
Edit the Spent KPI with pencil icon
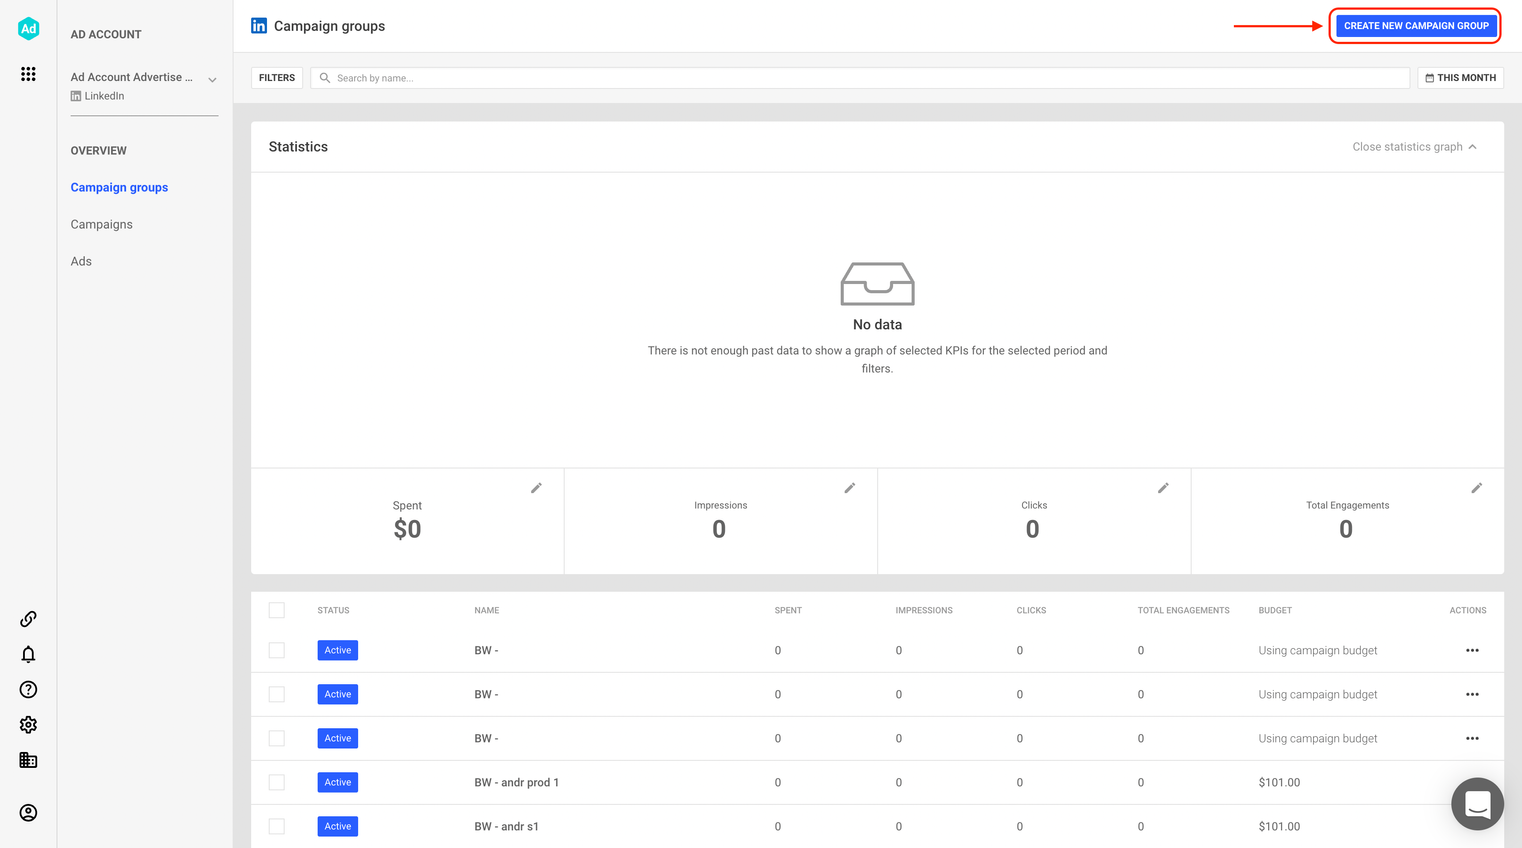point(536,488)
